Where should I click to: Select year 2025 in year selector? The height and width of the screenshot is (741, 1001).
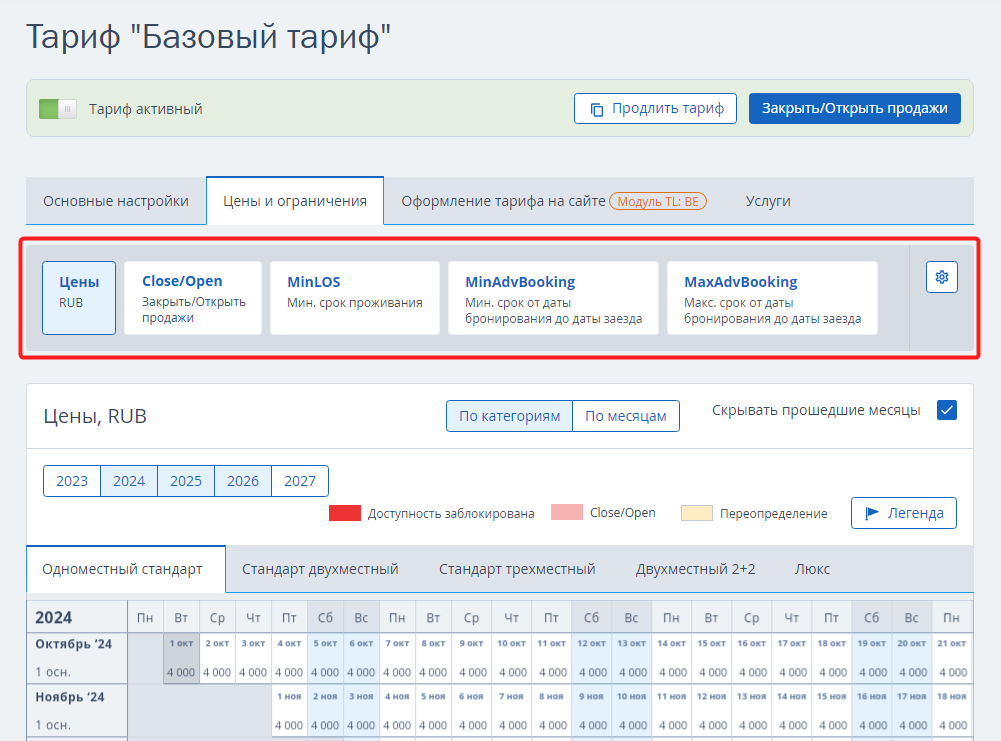point(186,481)
